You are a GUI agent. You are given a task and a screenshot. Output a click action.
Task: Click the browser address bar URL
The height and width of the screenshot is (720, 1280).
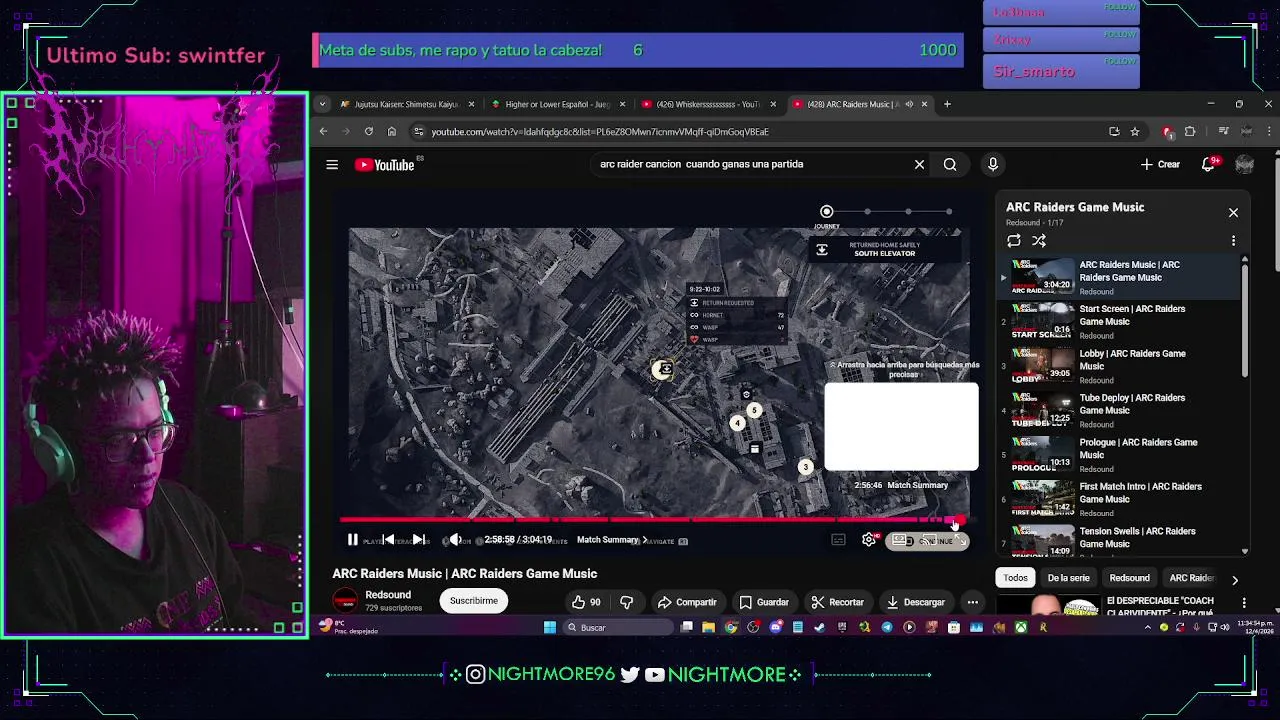pyautogui.click(x=600, y=132)
